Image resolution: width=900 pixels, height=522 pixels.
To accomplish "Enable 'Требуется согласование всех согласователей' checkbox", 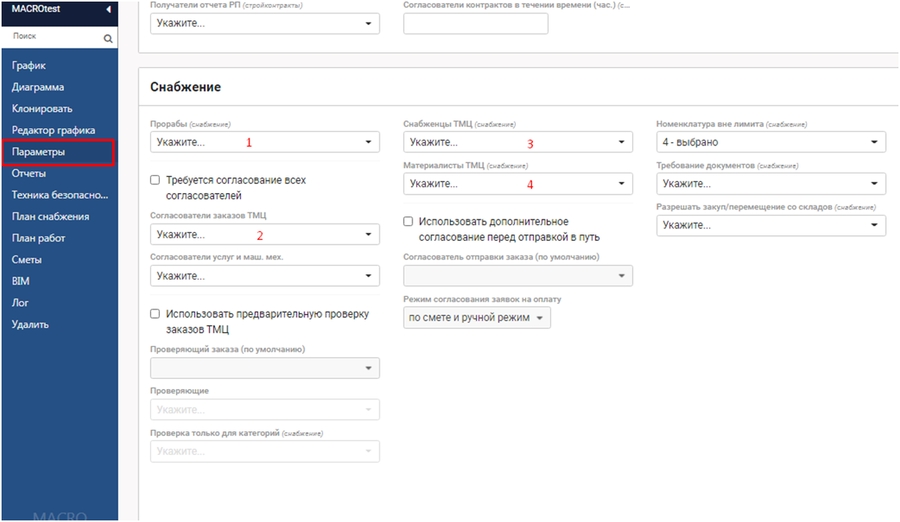I will 155,180.
